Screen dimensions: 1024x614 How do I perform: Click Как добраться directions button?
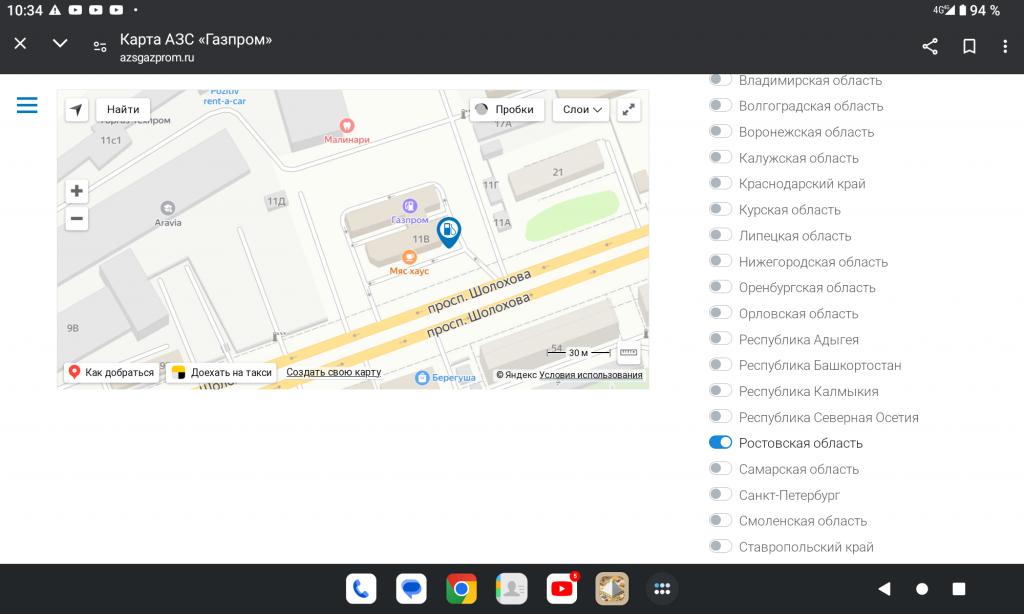[112, 372]
